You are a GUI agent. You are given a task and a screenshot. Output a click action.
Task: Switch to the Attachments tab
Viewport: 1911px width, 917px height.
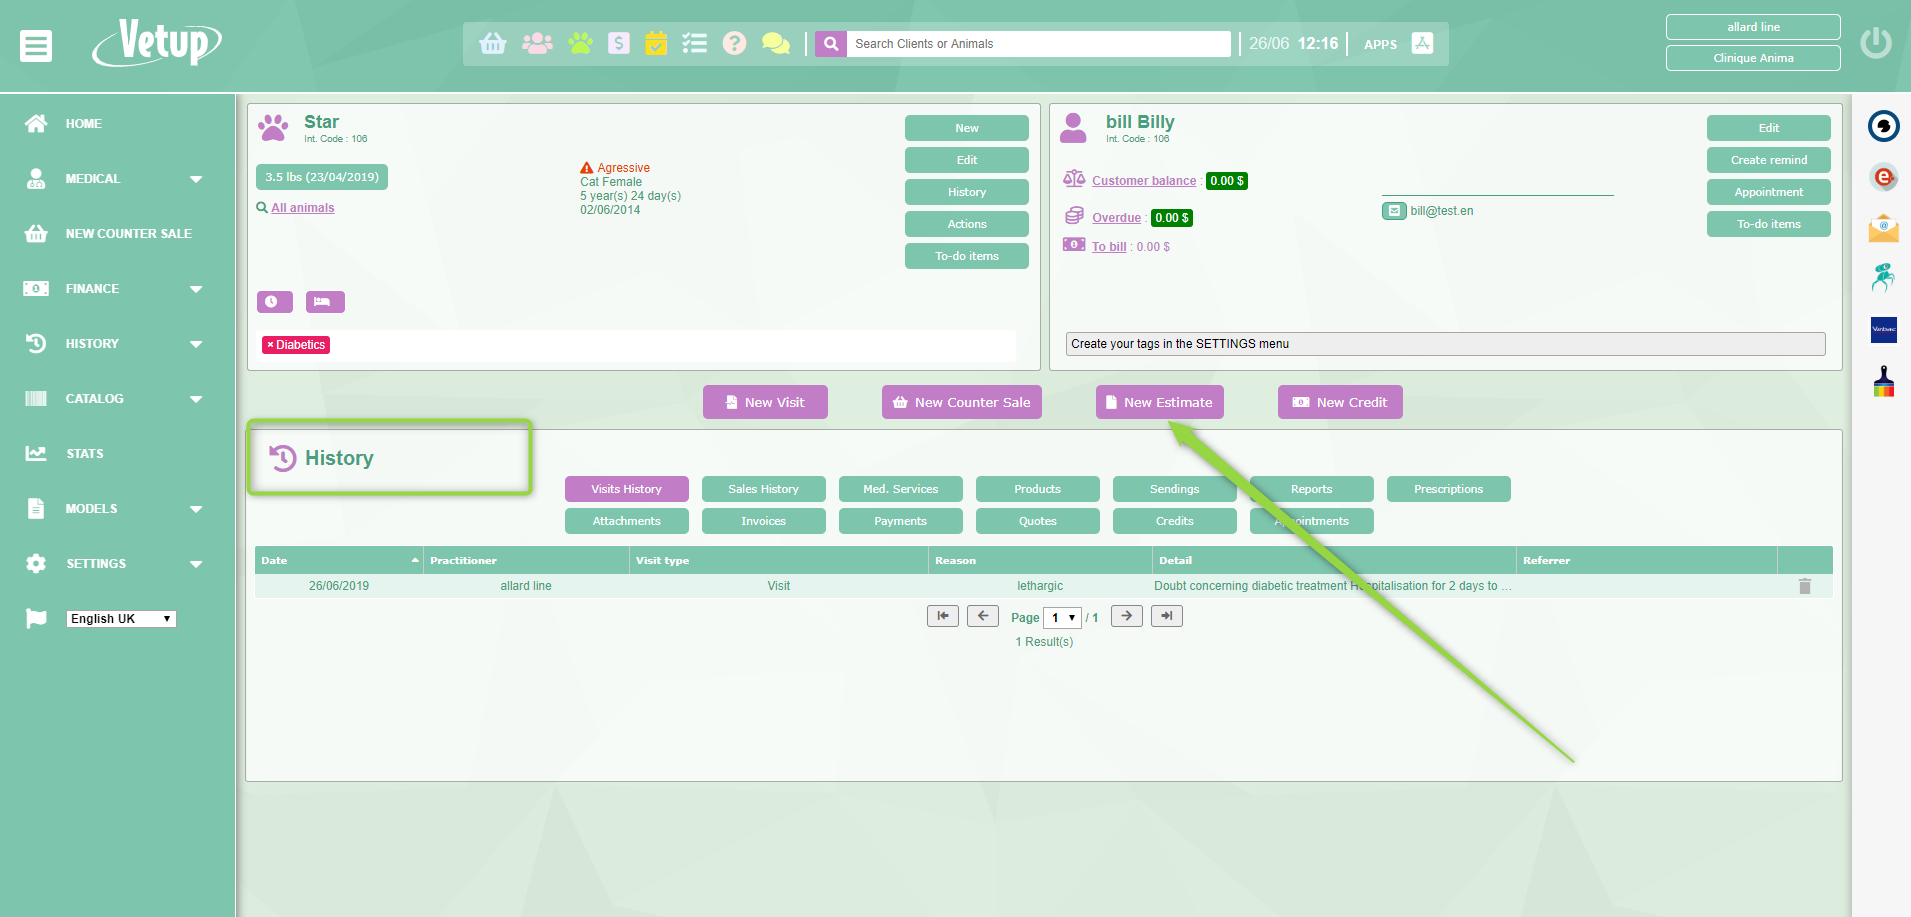pos(627,521)
